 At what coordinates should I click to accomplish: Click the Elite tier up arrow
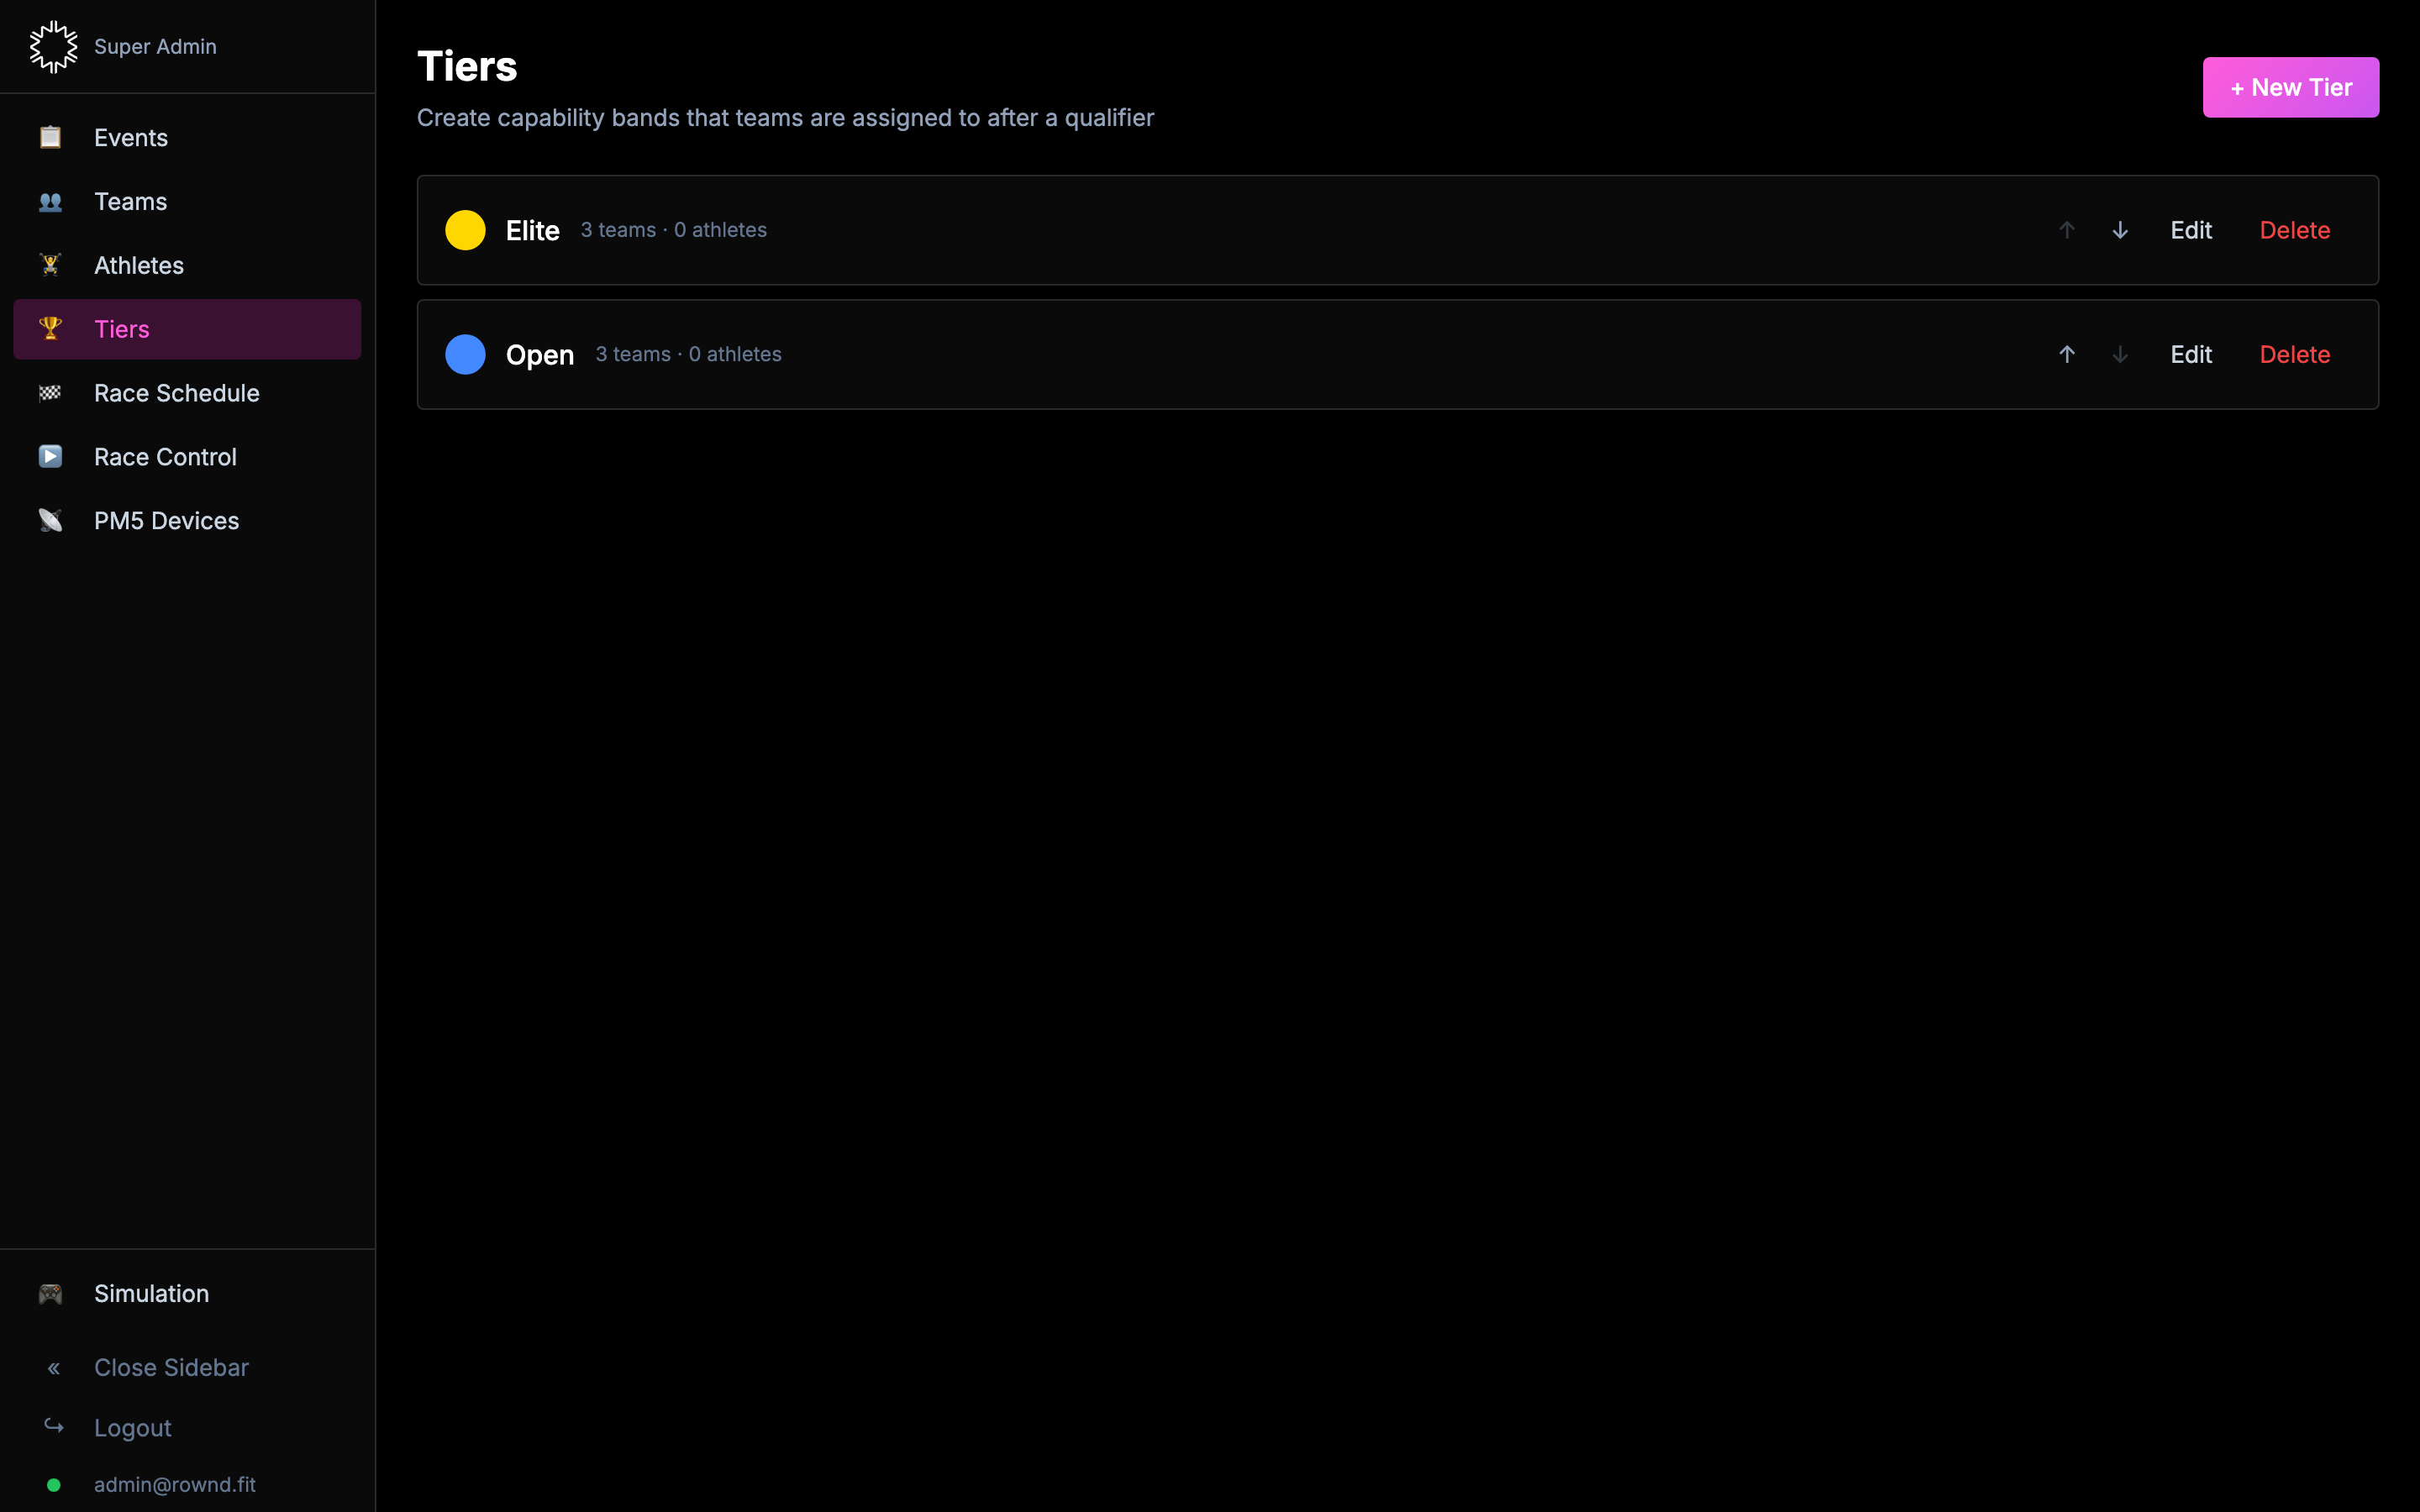pyautogui.click(x=2066, y=230)
